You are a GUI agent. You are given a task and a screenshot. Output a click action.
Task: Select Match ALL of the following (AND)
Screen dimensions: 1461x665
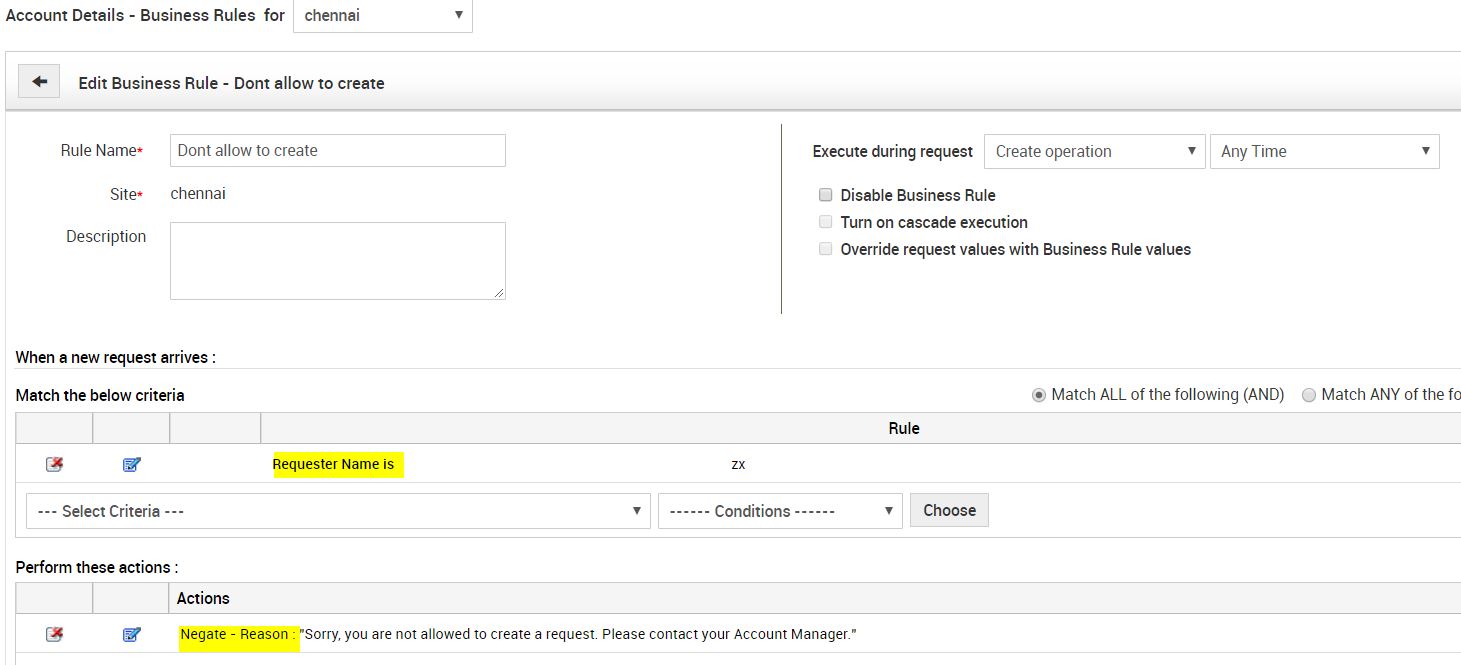1038,395
